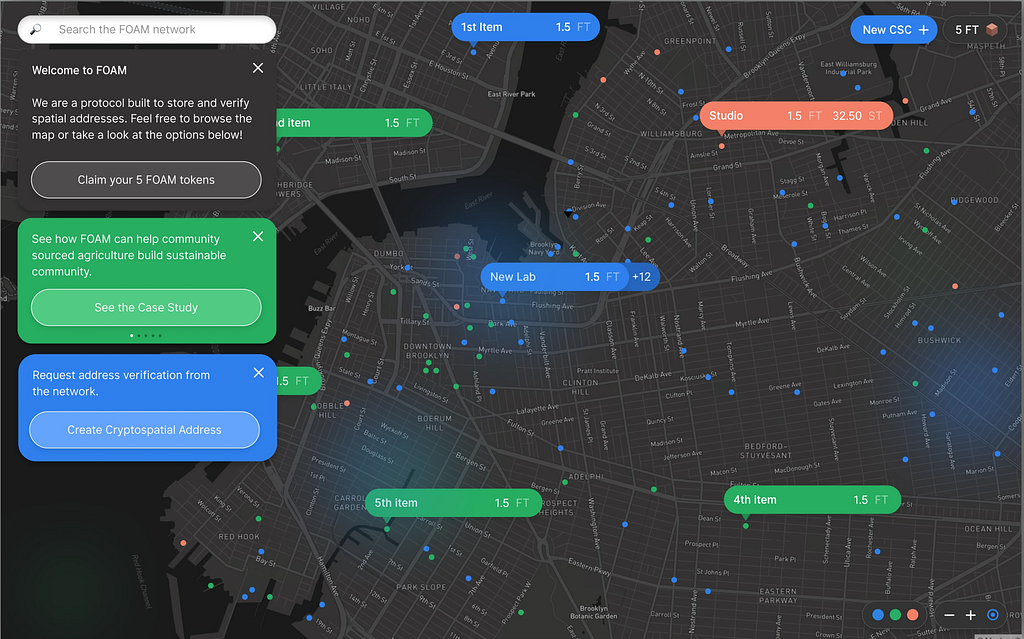Viewport: 1024px width, 639px height.
Task: Toggle the green marker filter dot
Action: pos(895,615)
